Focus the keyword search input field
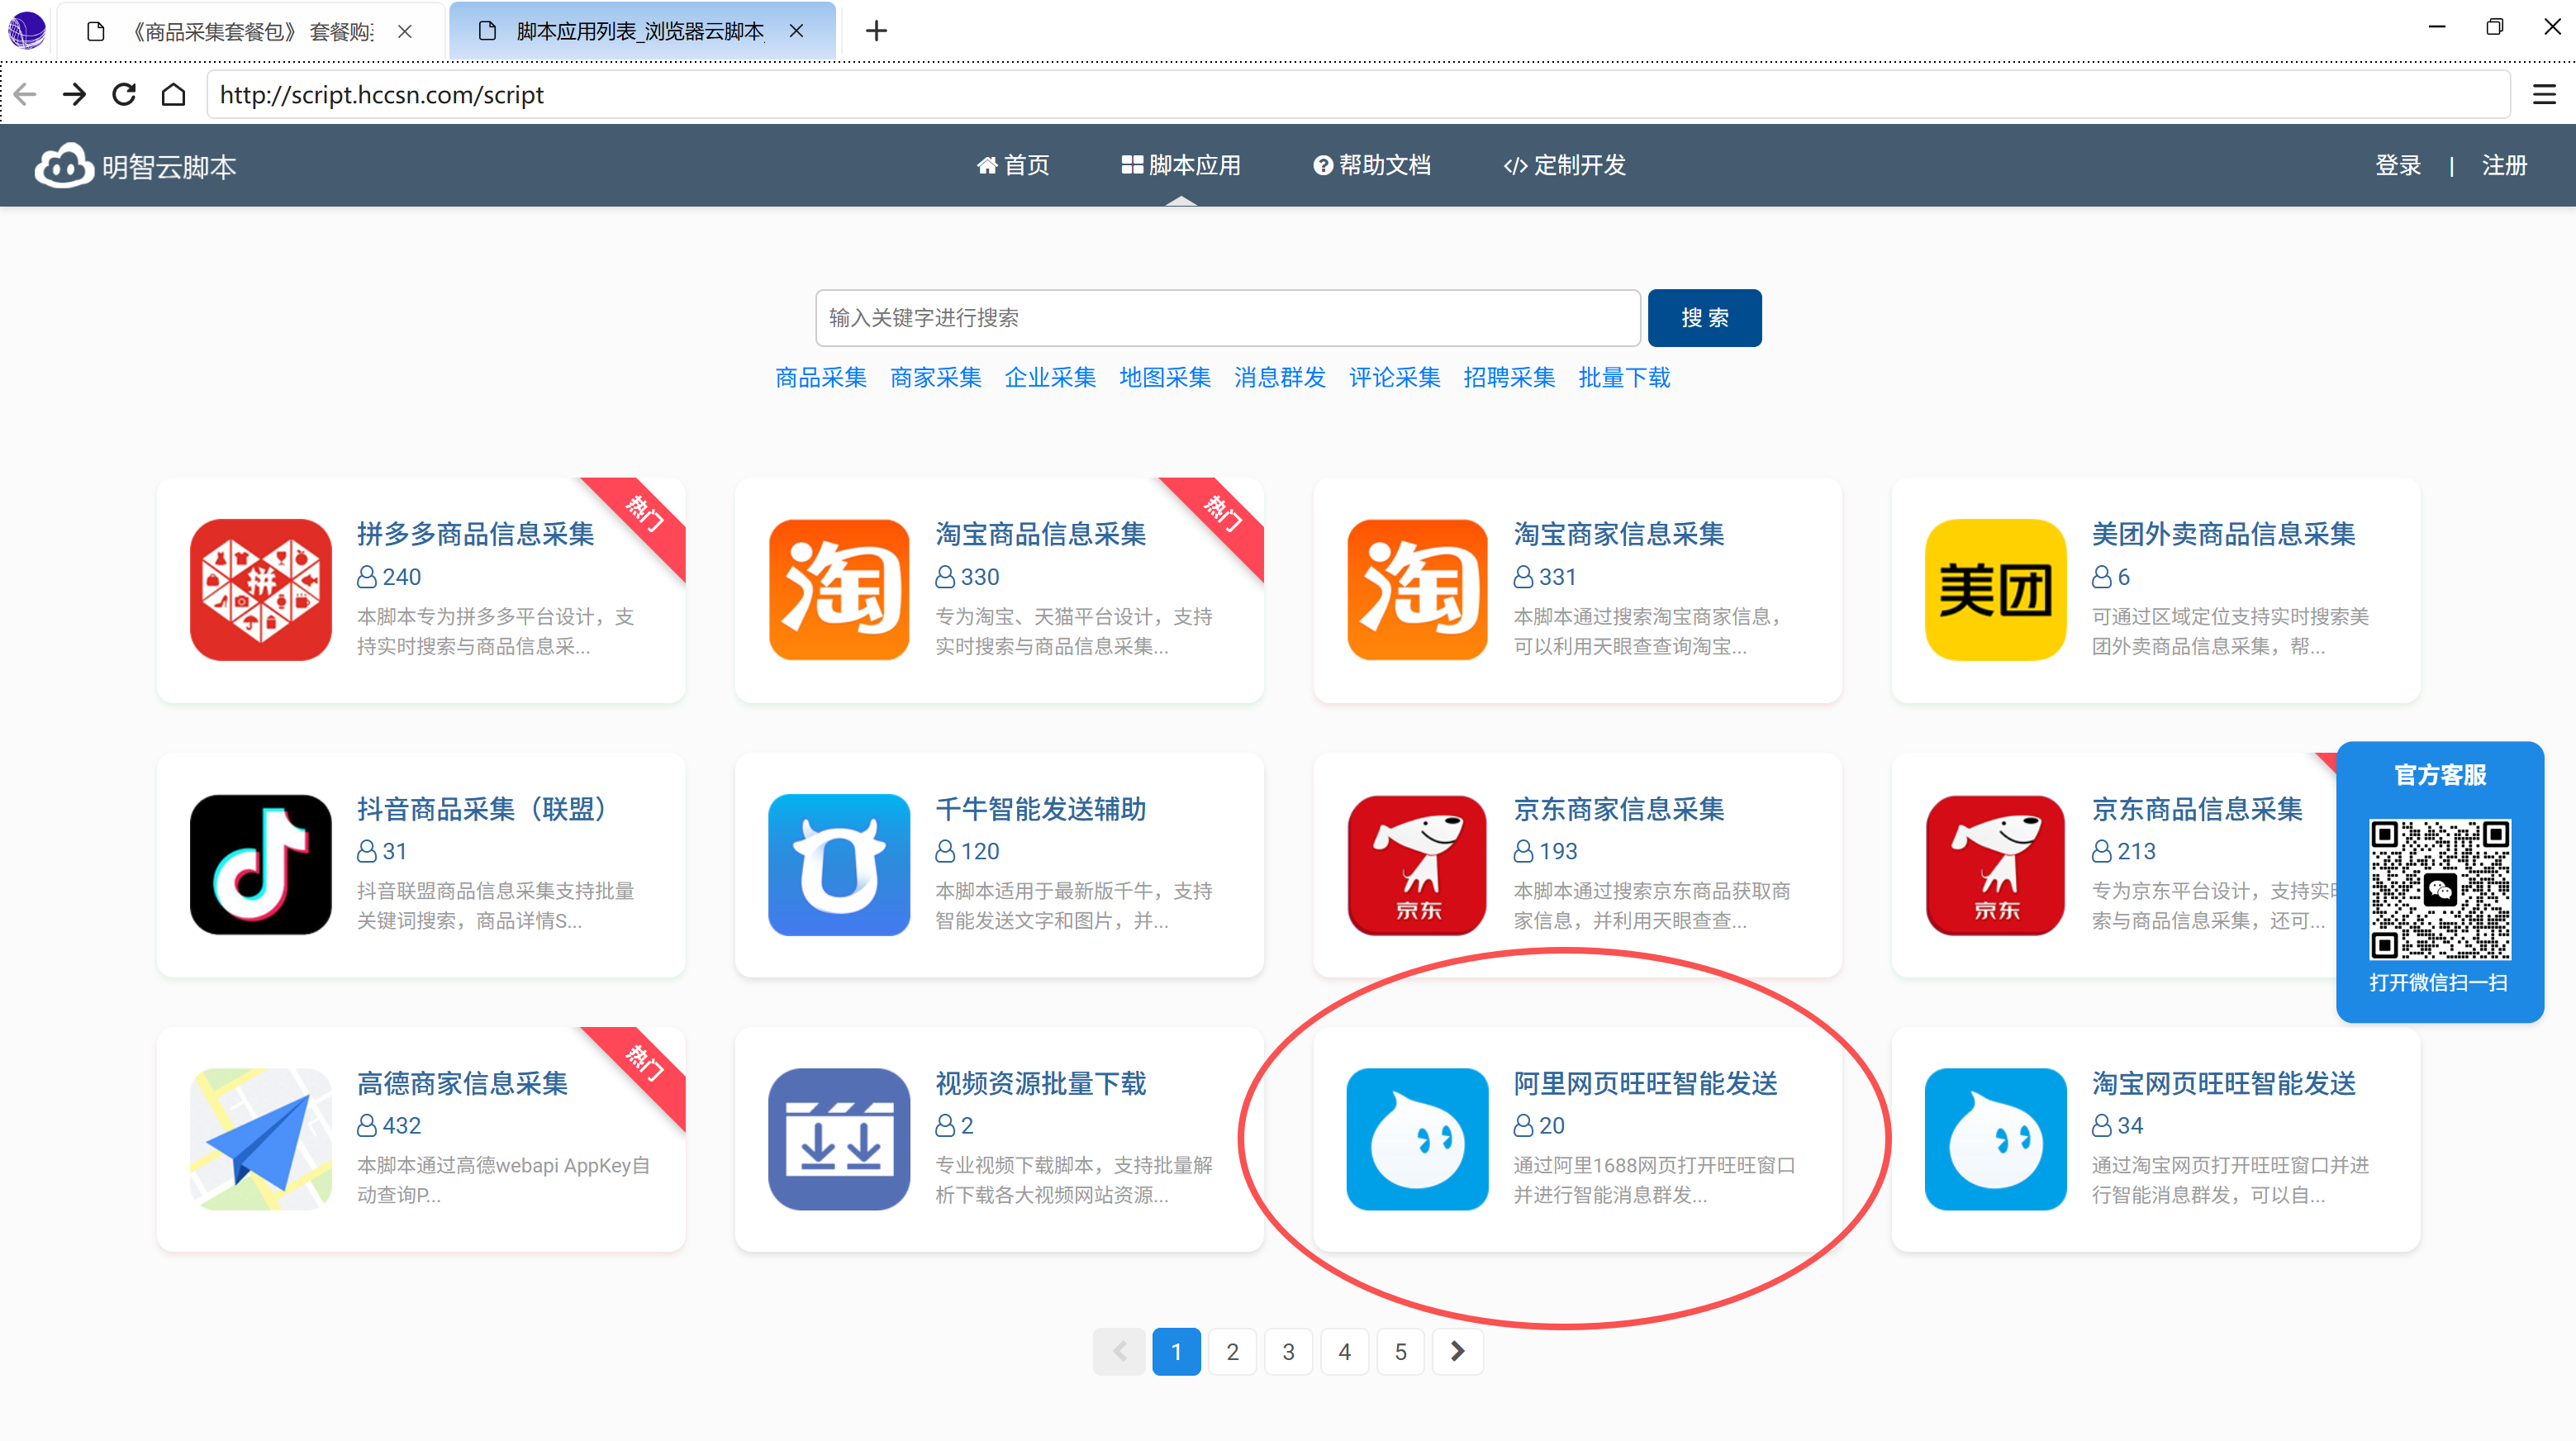Image resolution: width=2576 pixels, height=1441 pixels. [1227, 317]
